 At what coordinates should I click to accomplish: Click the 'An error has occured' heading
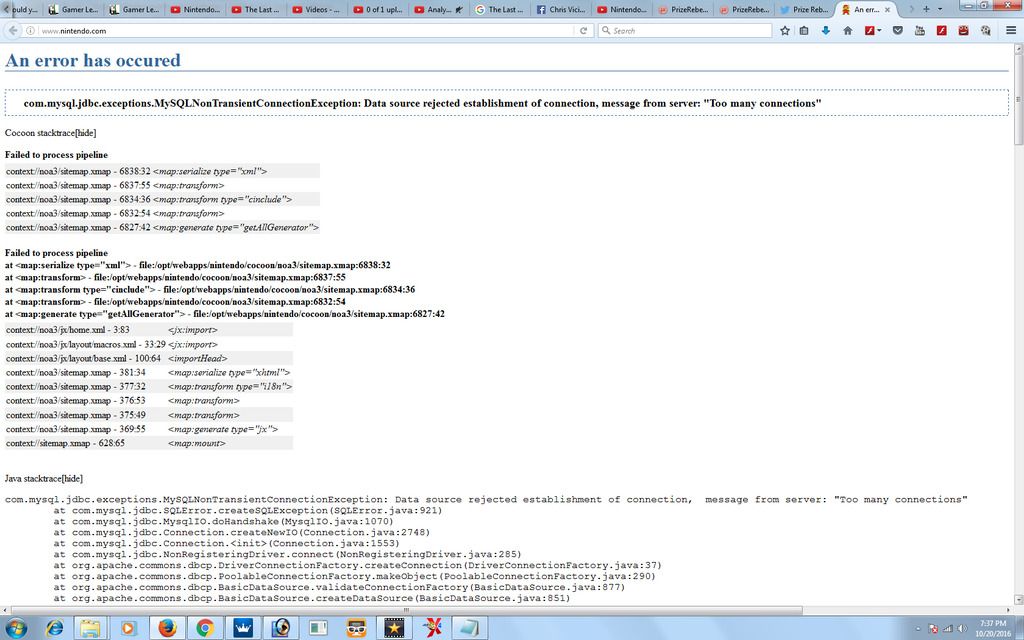[93, 60]
